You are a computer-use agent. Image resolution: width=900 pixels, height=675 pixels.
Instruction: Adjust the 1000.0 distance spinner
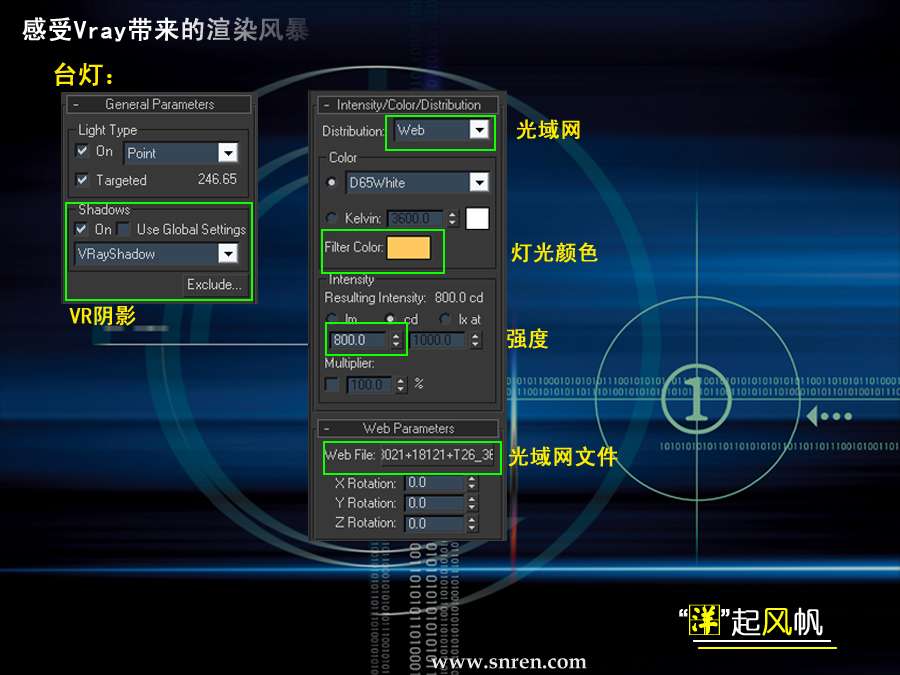click(475, 340)
